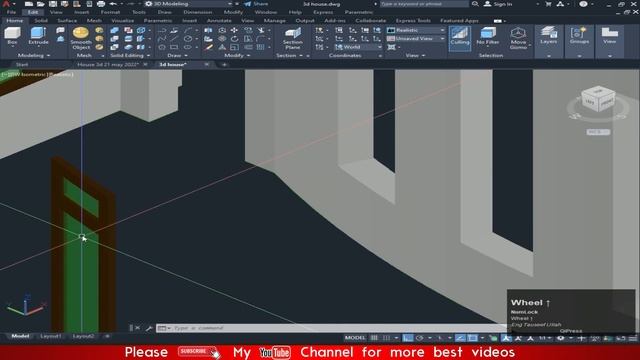Open the File menu

click(x=11, y=12)
